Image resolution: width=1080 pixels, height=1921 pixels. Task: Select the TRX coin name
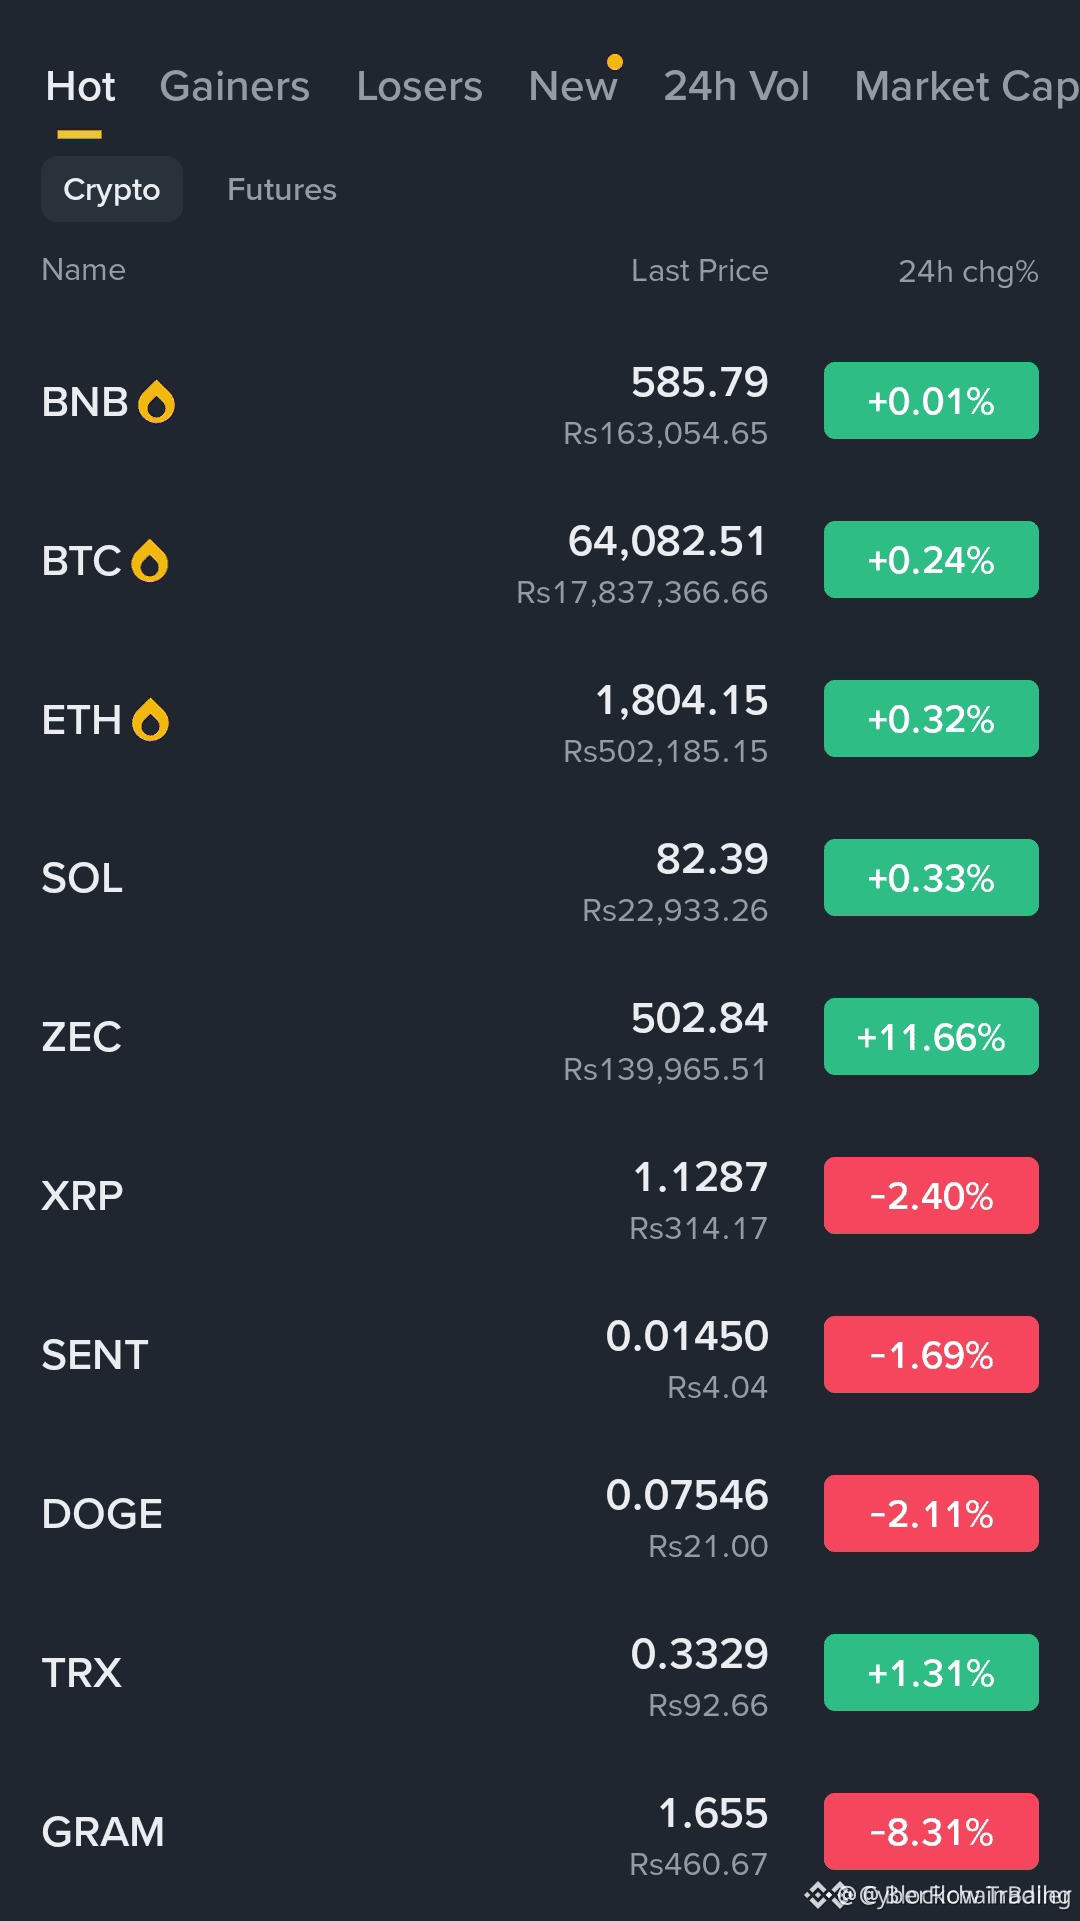tap(82, 1673)
